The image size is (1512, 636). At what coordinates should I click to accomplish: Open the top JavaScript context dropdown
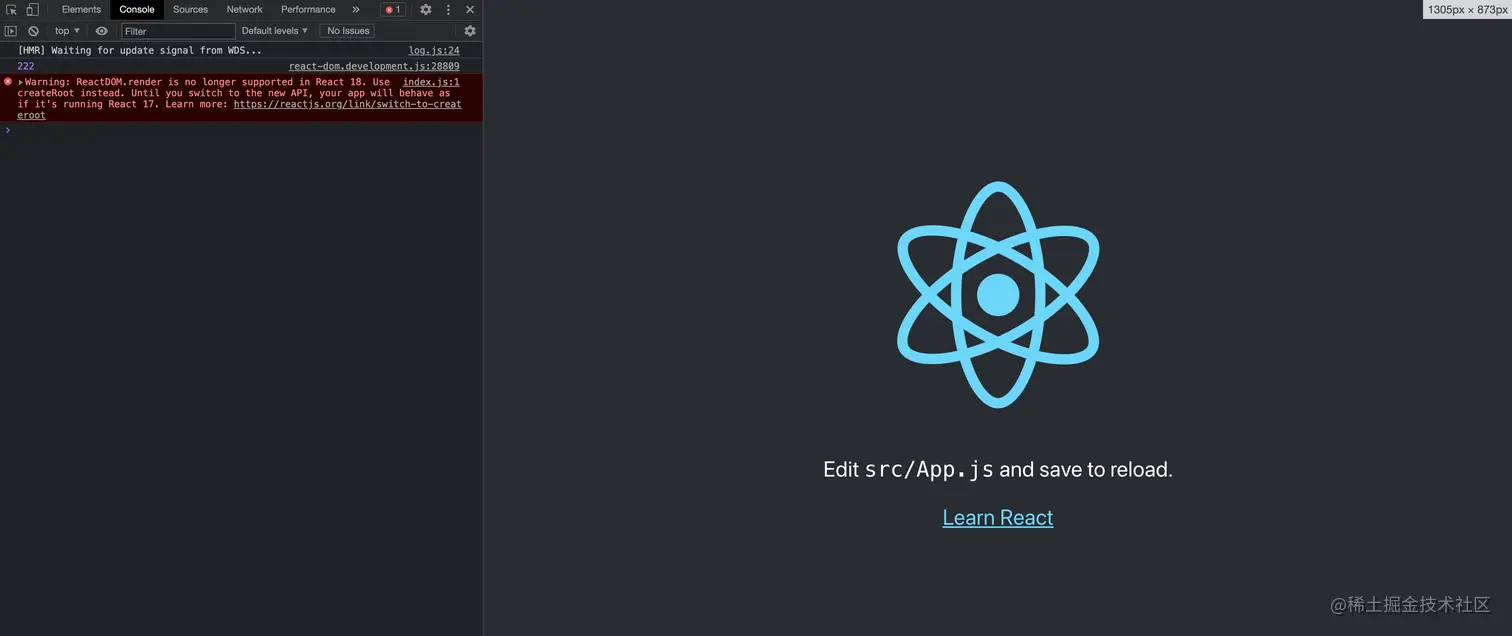pyautogui.click(x=67, y=31)
